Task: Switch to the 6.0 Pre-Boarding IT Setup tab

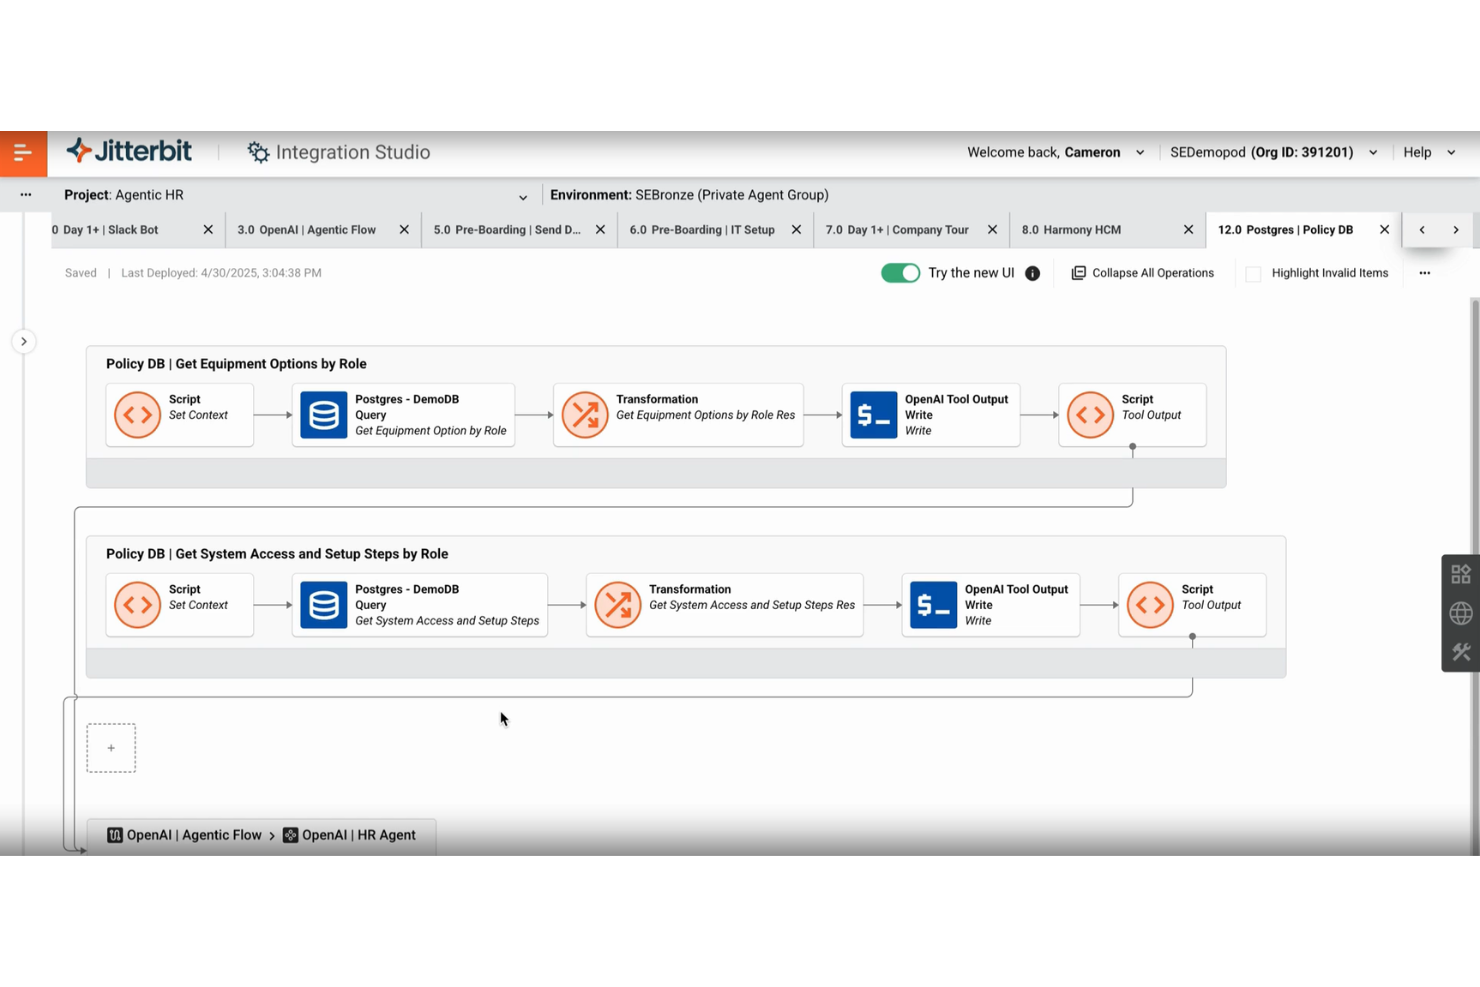Action: point(702,230)
